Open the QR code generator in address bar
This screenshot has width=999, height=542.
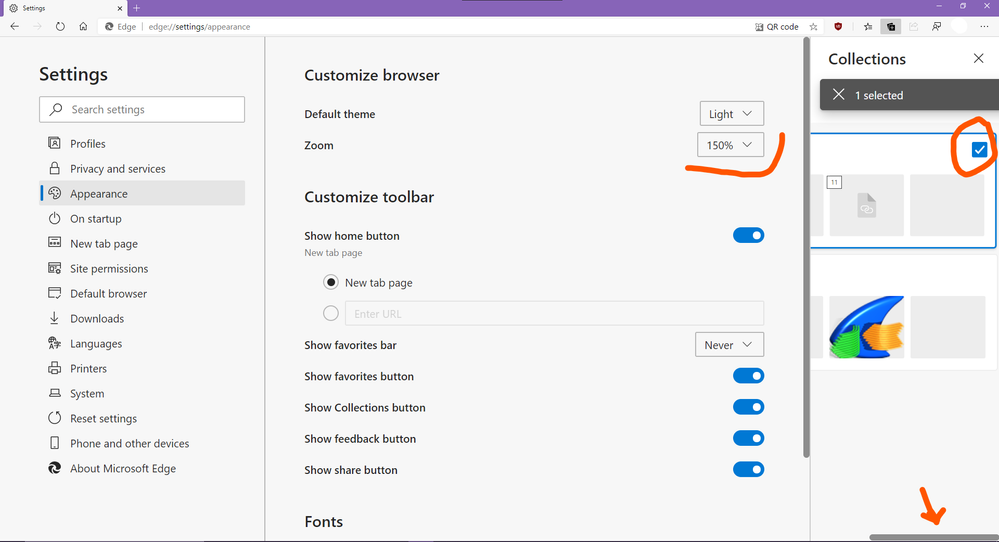[x=776, y=27]
